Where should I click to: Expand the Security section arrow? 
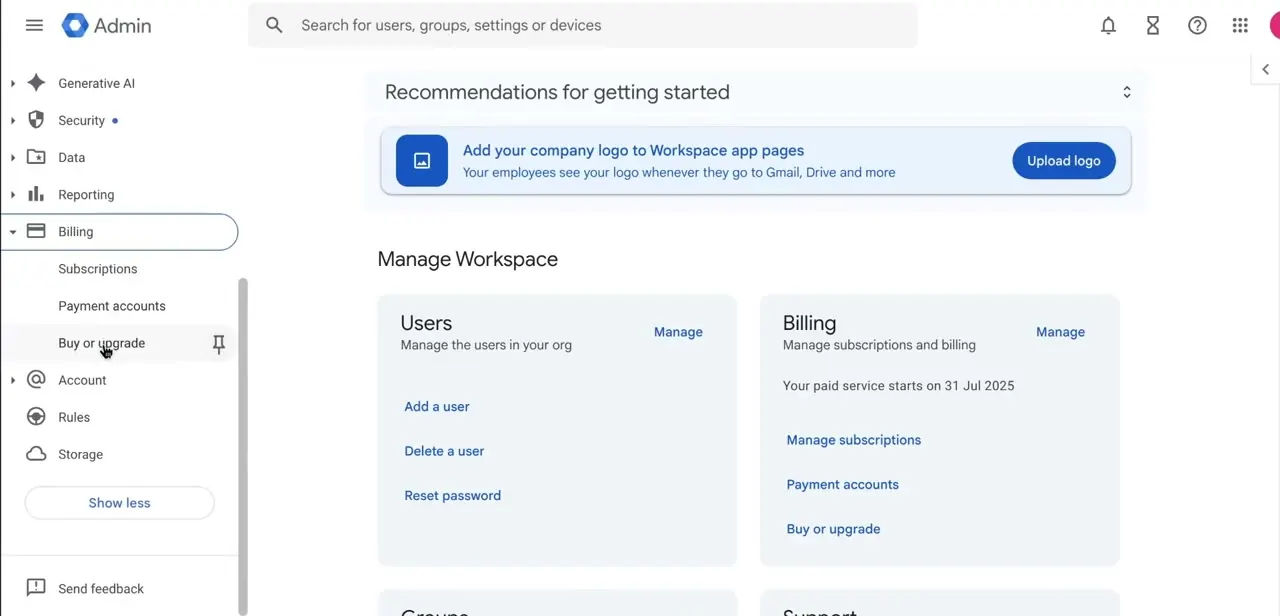tap(13, 121)
